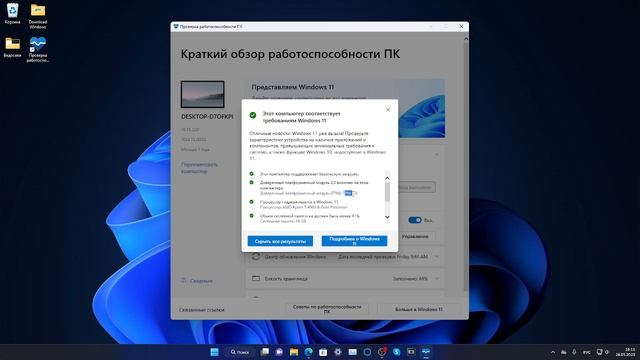Click the Windows Update sync icon
Viewport: 640px width, 360px height.
[256, 257]
